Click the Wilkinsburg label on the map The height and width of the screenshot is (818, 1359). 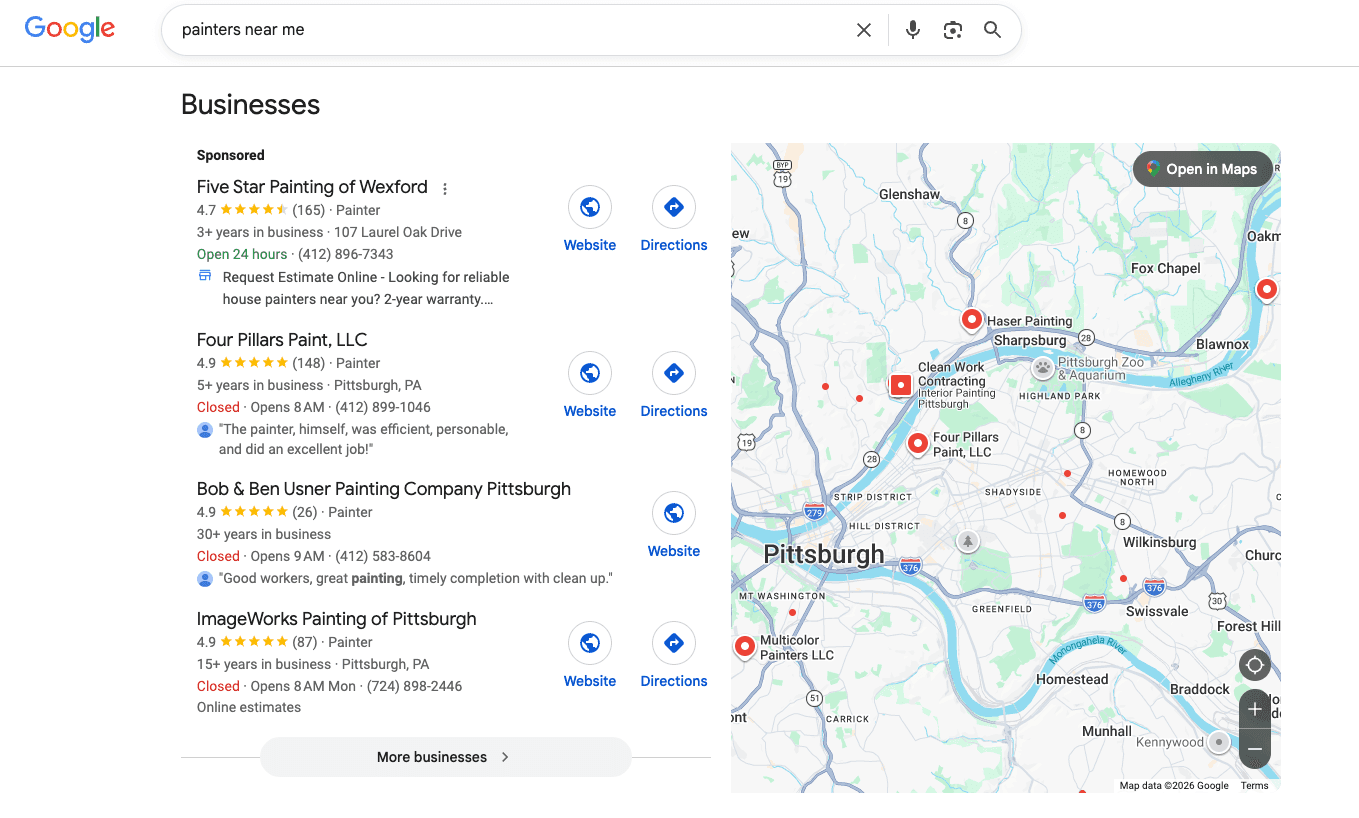(x=1160, y=542)
